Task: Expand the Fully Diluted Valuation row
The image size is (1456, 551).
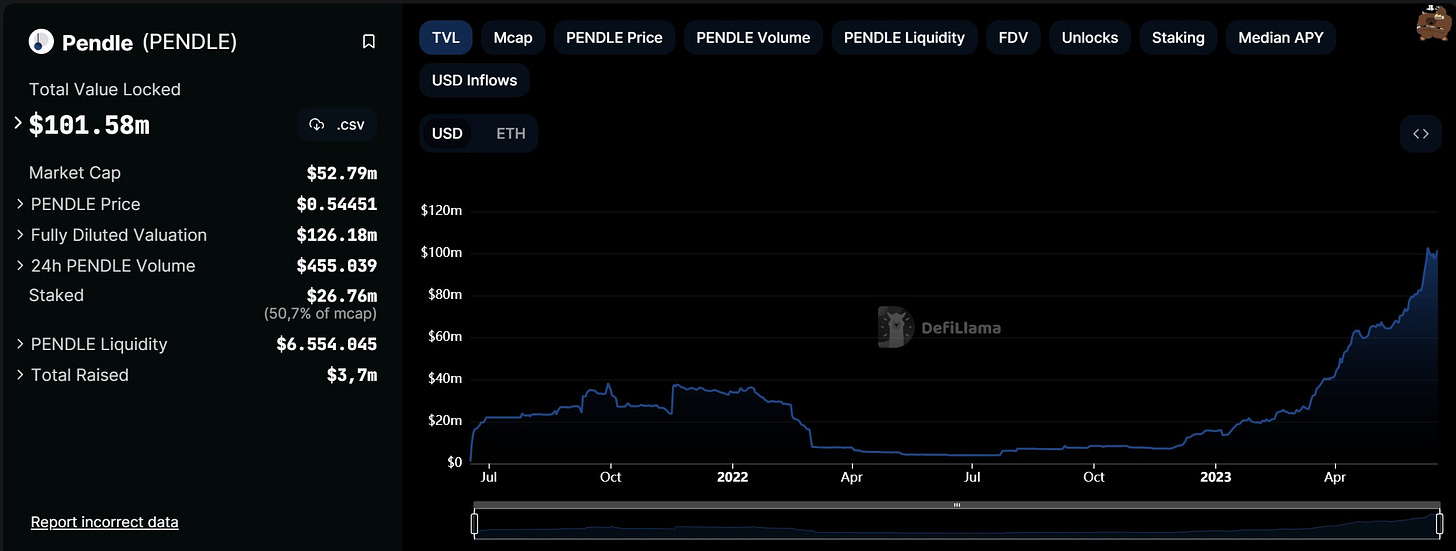Action: [x=20, y=235]
